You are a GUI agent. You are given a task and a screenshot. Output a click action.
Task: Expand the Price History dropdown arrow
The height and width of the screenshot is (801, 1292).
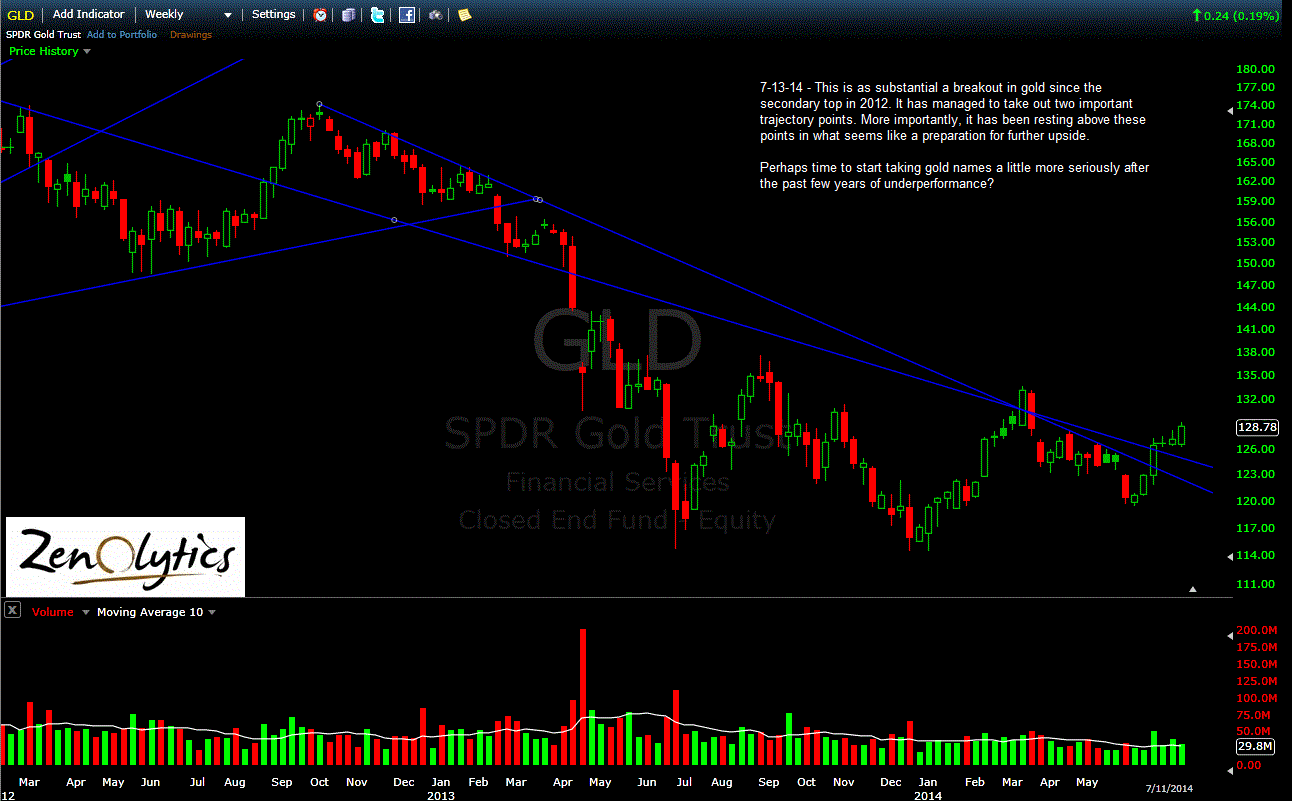87,51
